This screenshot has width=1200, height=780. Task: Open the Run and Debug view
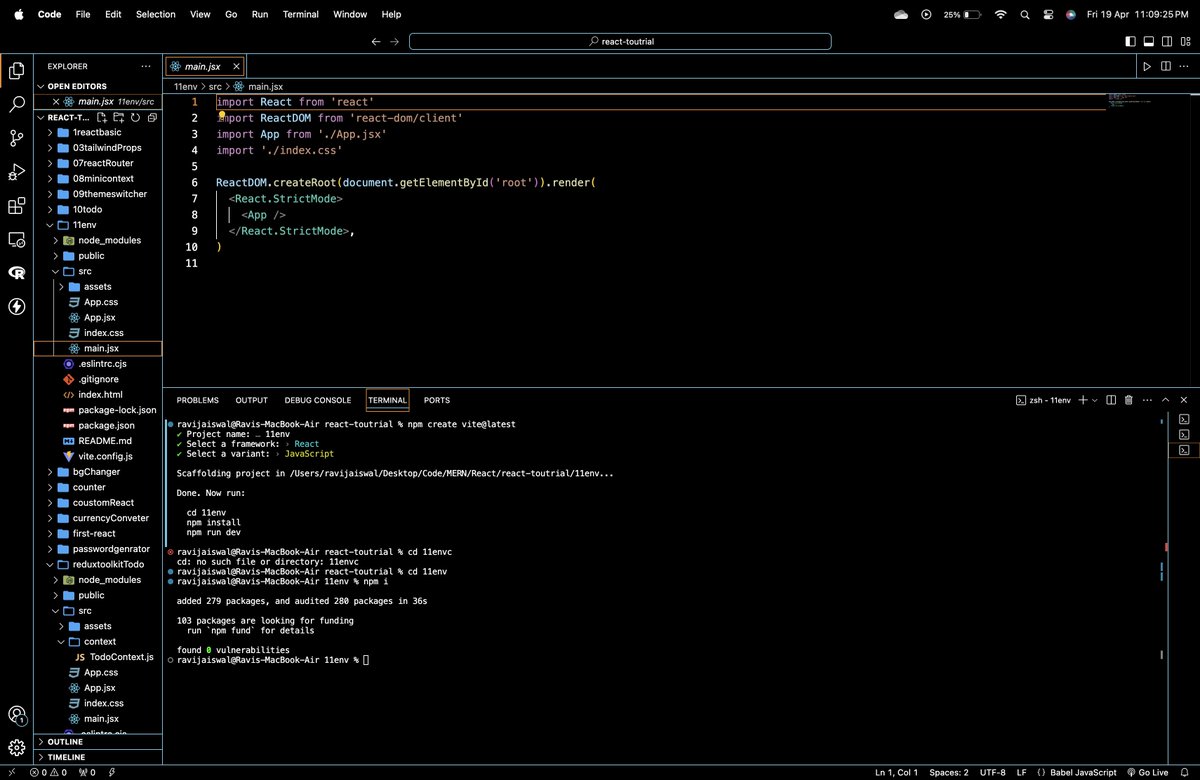coord(16,172)
